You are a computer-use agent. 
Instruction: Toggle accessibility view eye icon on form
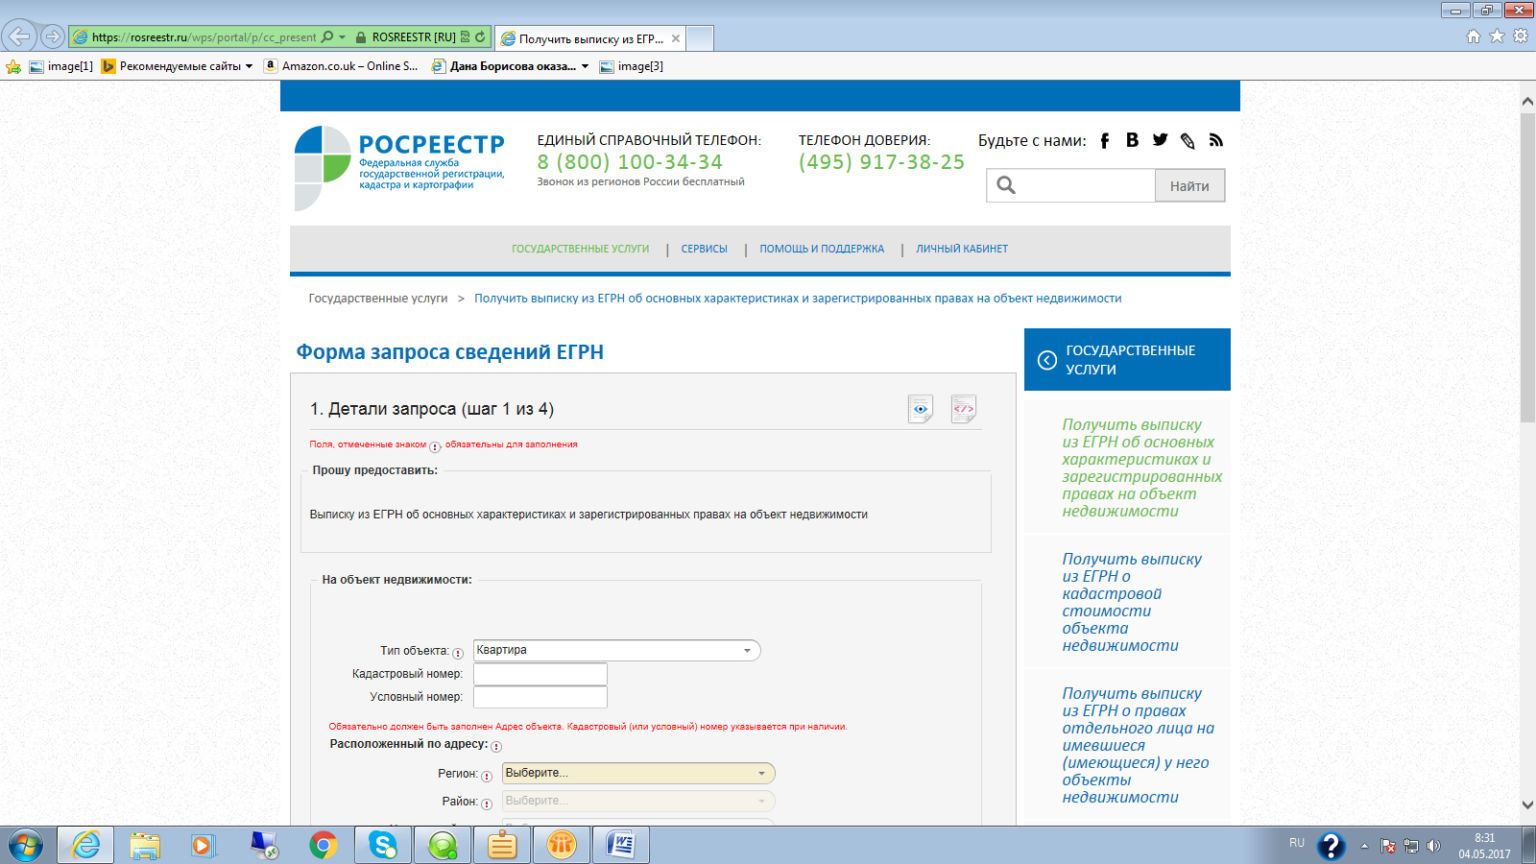[x=920, y=409]
